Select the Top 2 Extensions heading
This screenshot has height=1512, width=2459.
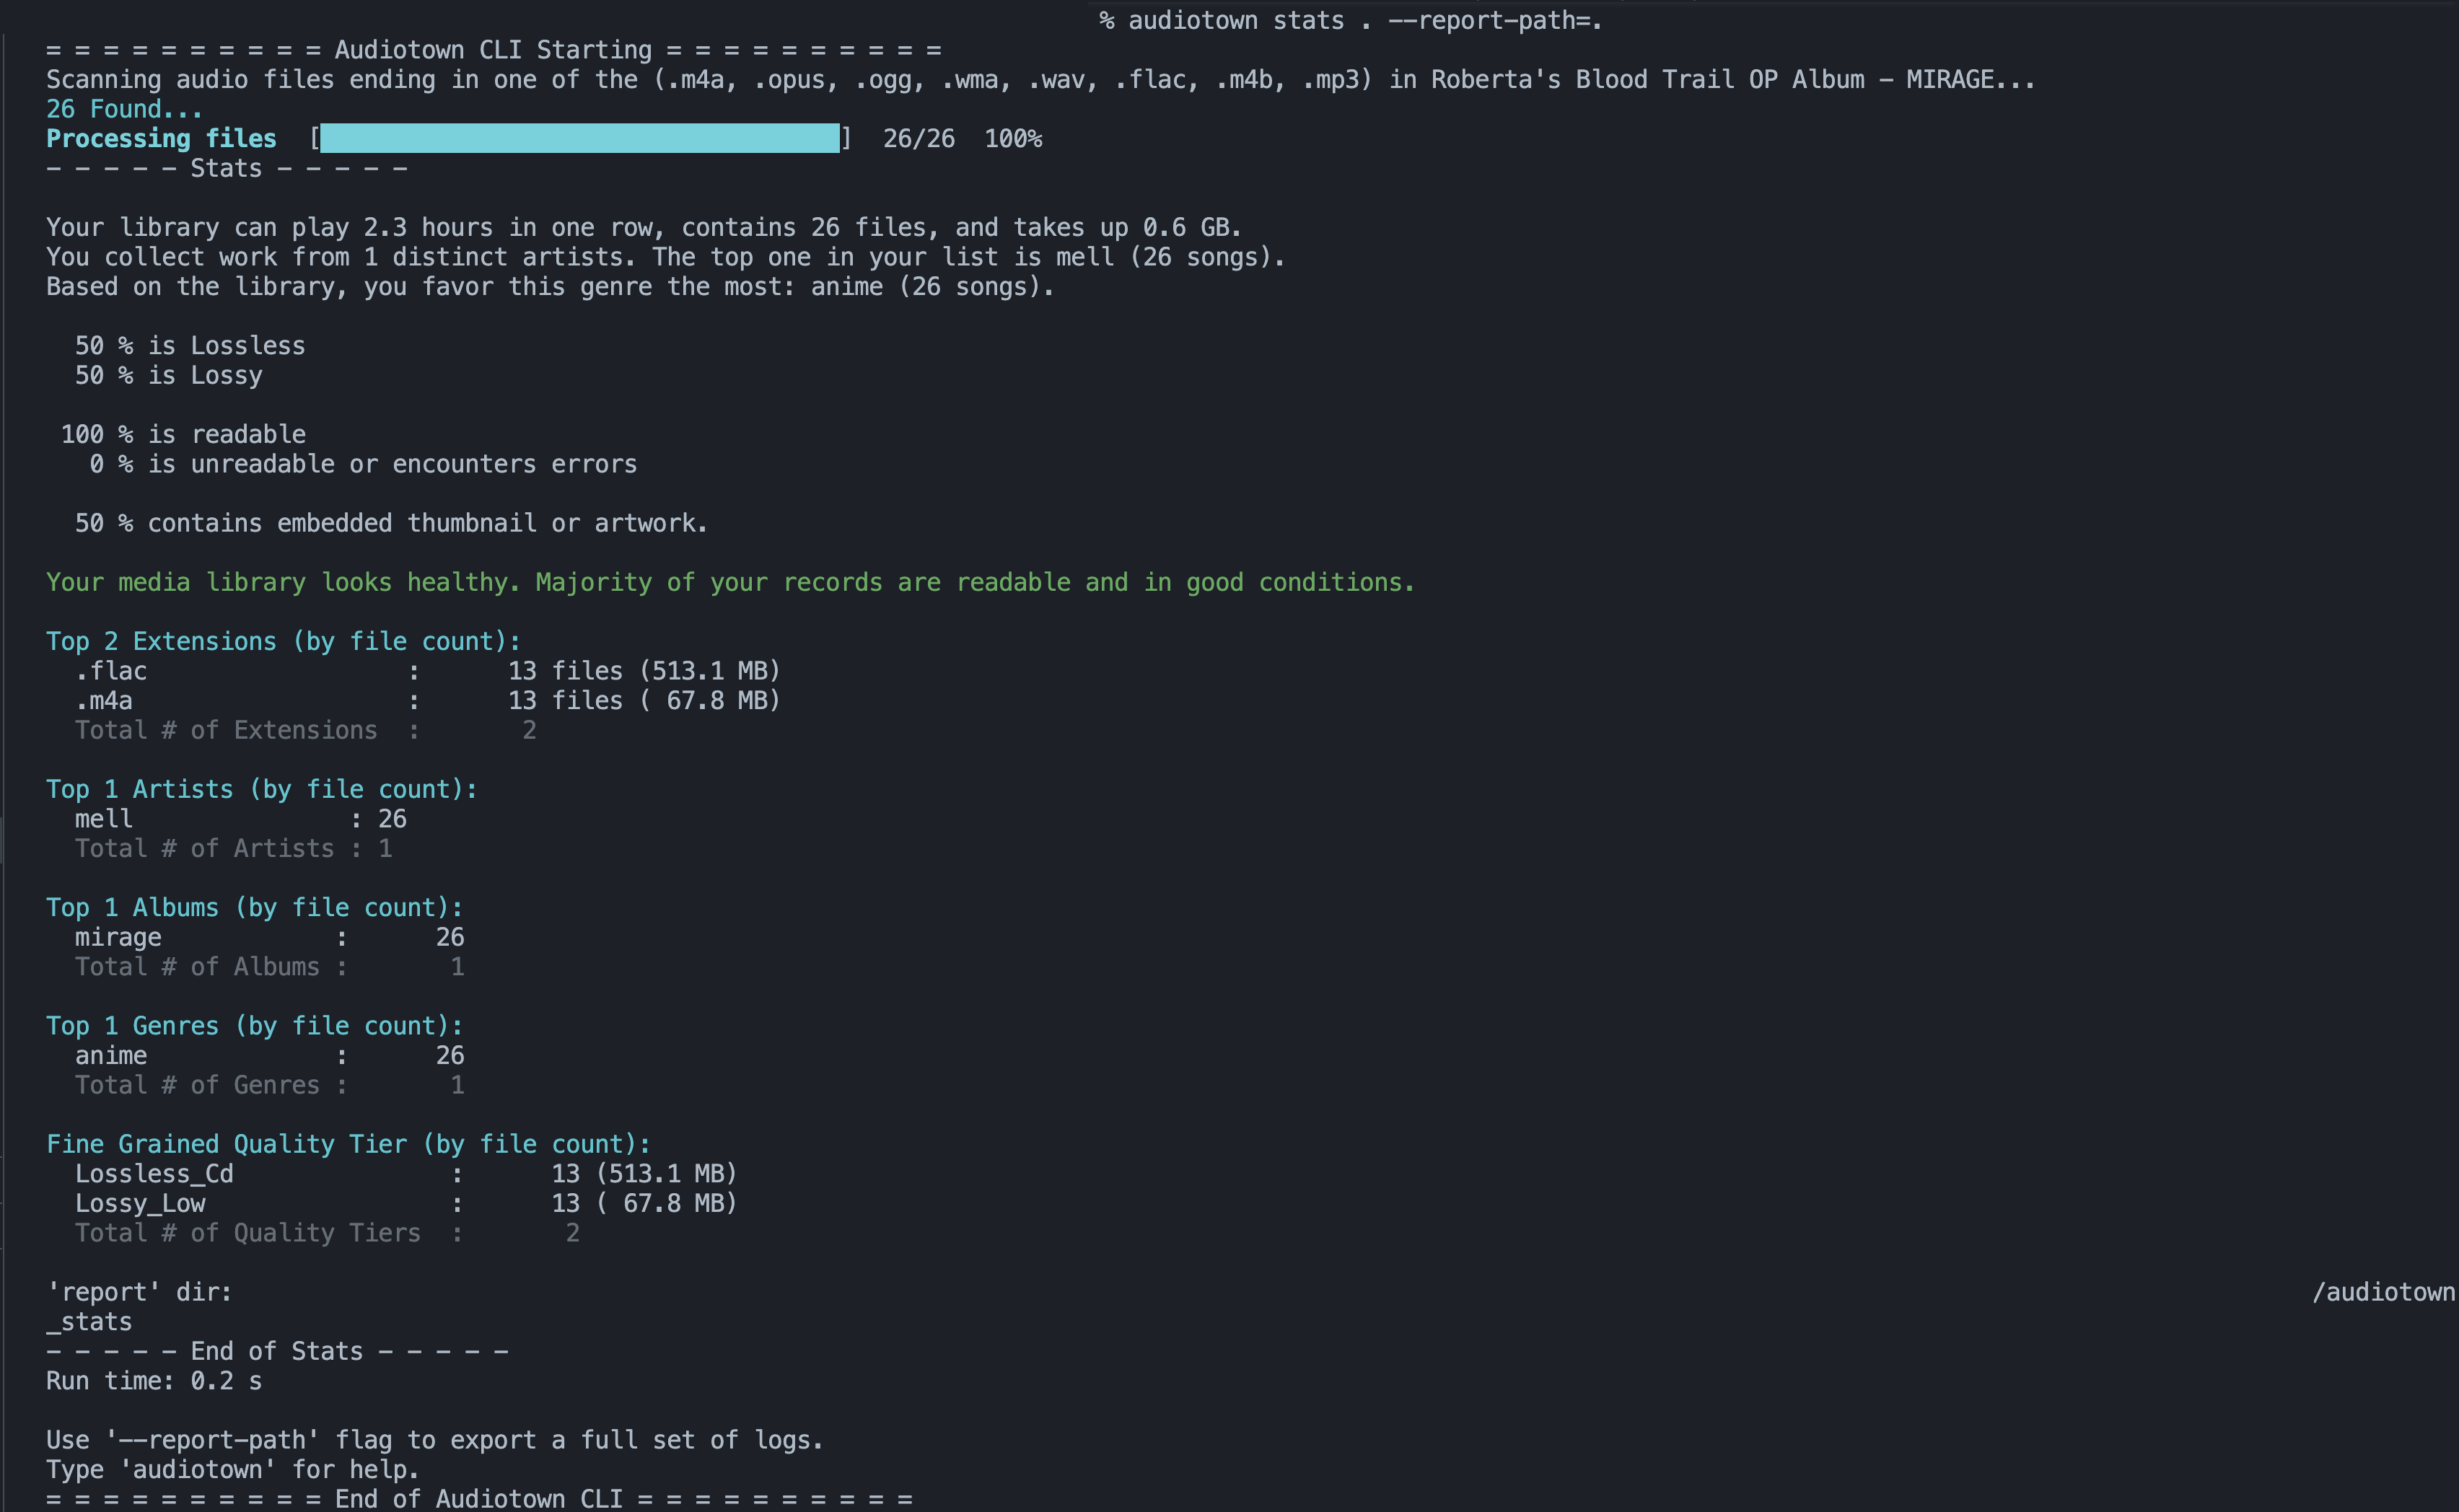(282, 640)
